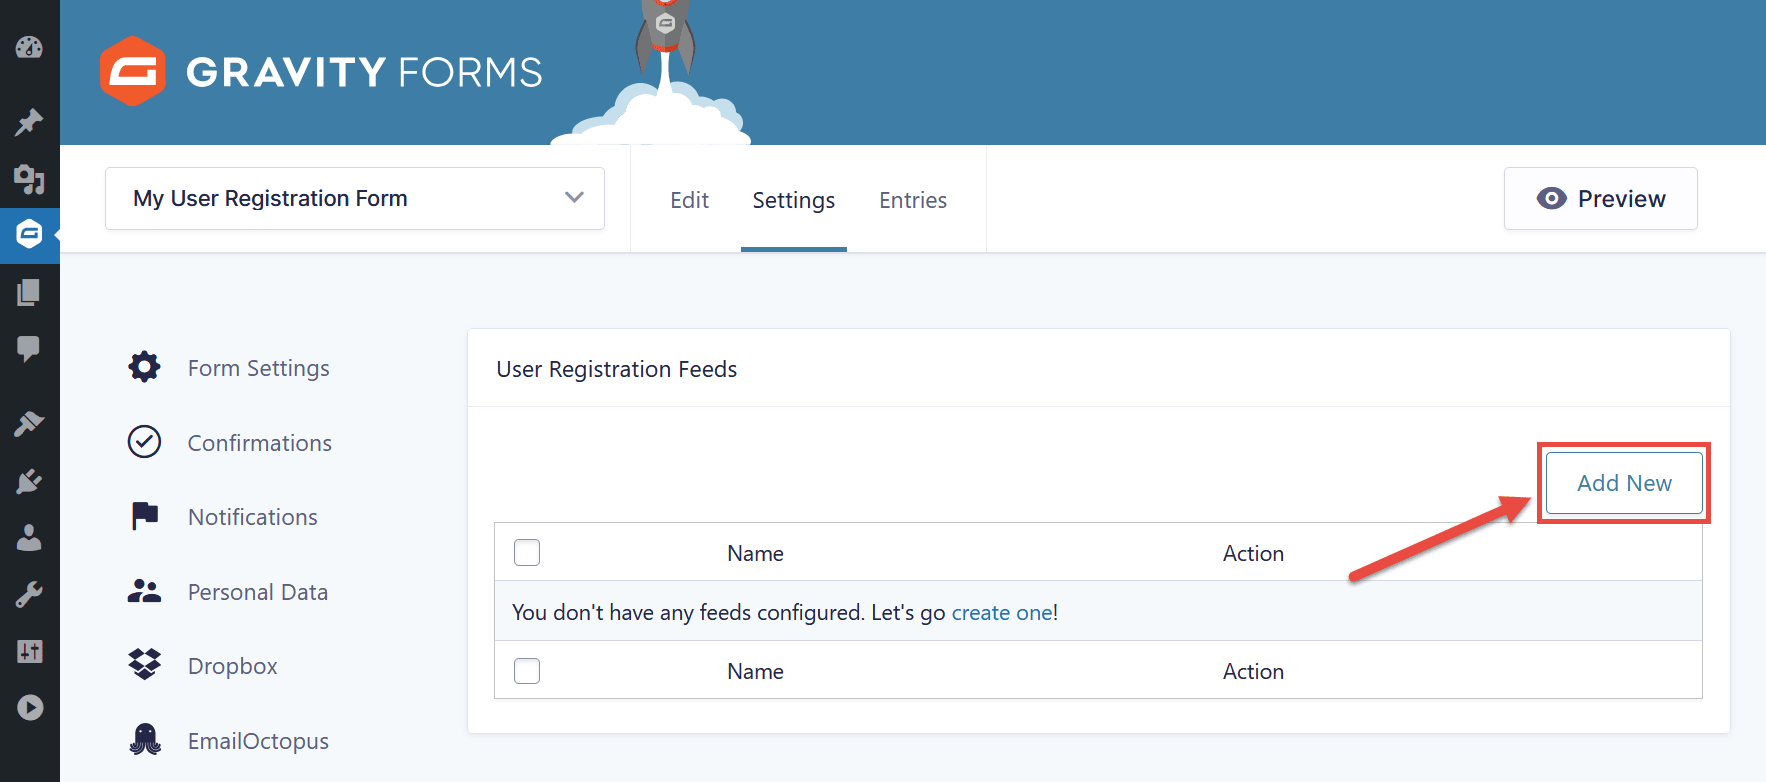Viewport: 1766px width, 782px height.
Task: Switch to the Edit tab
Action: (x=689, y=200)
